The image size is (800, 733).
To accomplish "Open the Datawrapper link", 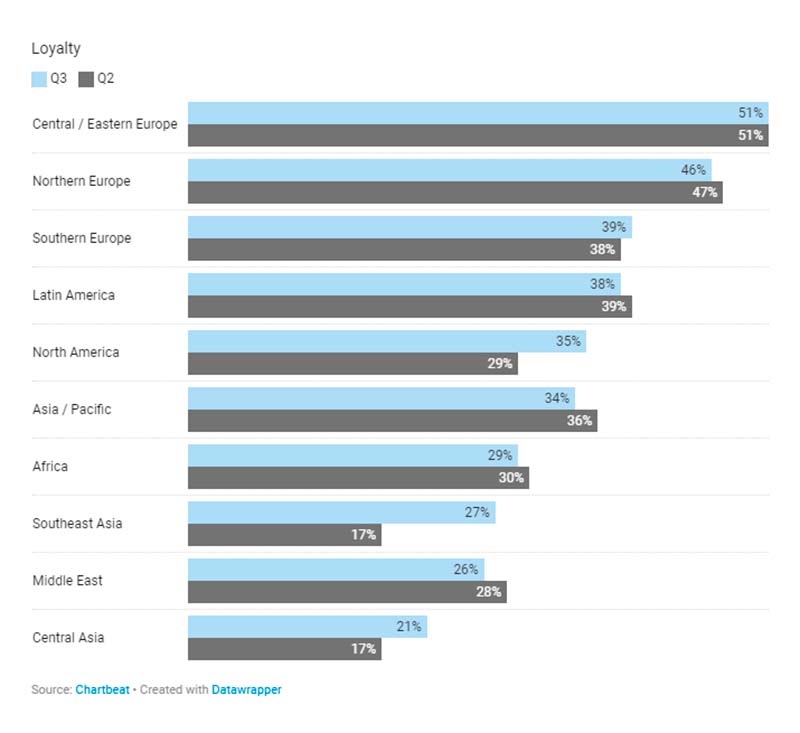I will point(246,689).
